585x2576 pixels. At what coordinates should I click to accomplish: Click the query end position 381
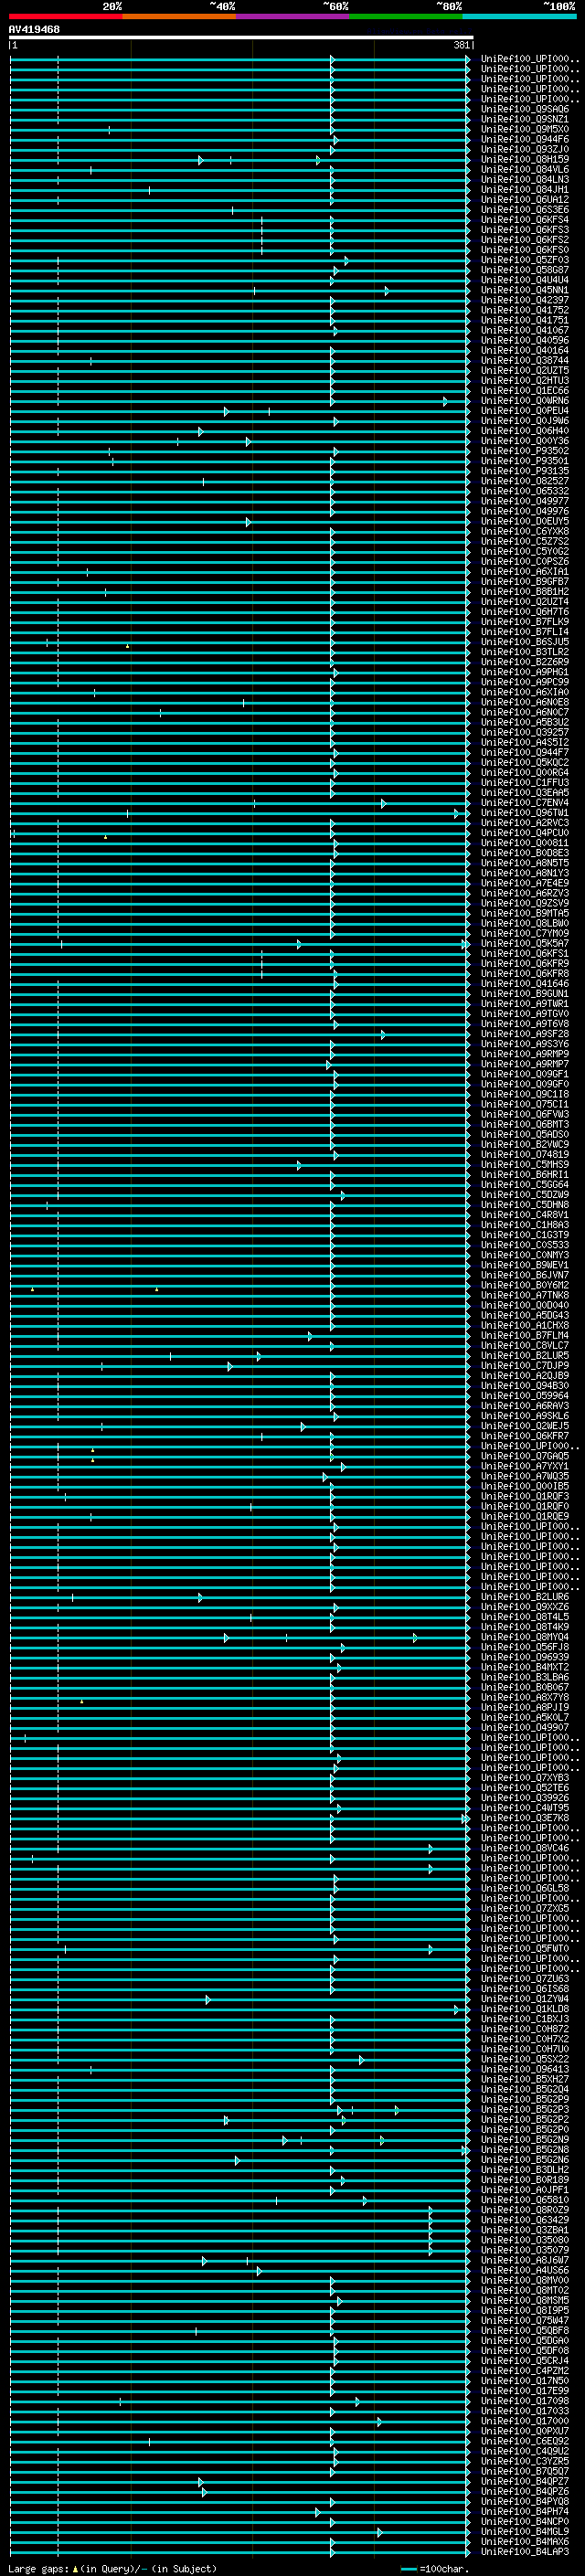(x=461, y=45)
